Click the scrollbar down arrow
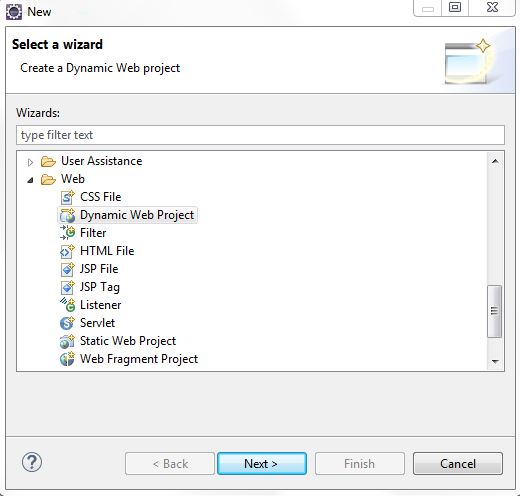Screen dimensions: 520x496 495,361
